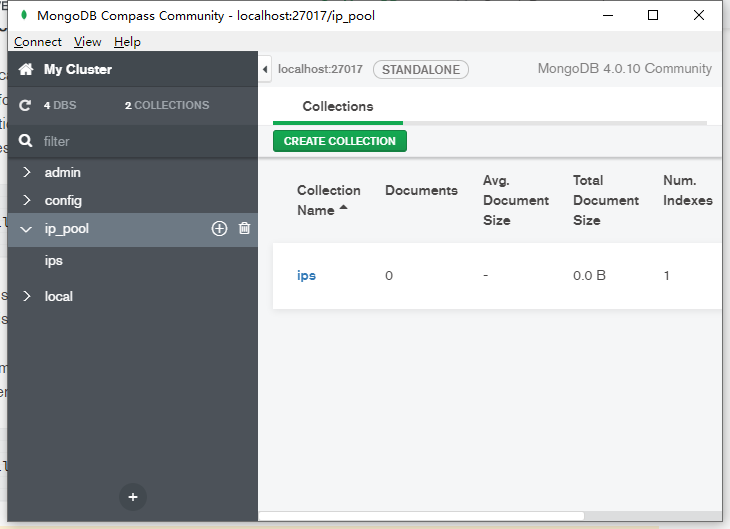Select the admin database name
This screenshot has height=529, width=730.
coord(62,173)
